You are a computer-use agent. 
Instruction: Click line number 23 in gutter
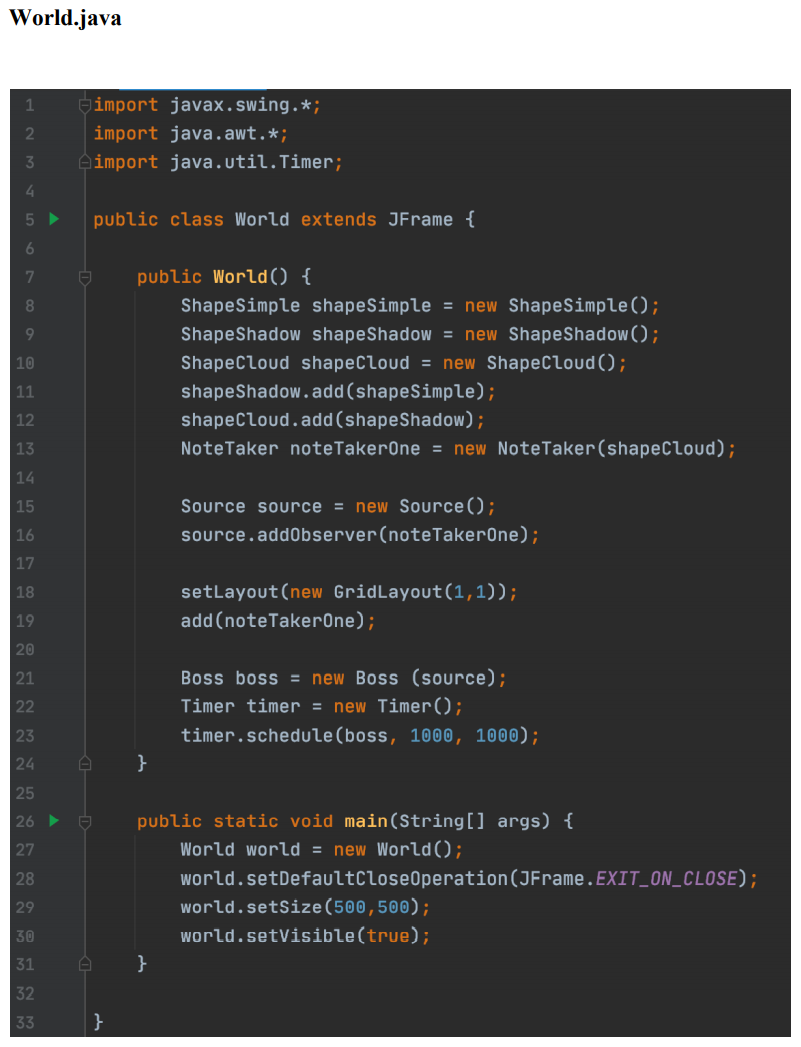tap(25, 736)
